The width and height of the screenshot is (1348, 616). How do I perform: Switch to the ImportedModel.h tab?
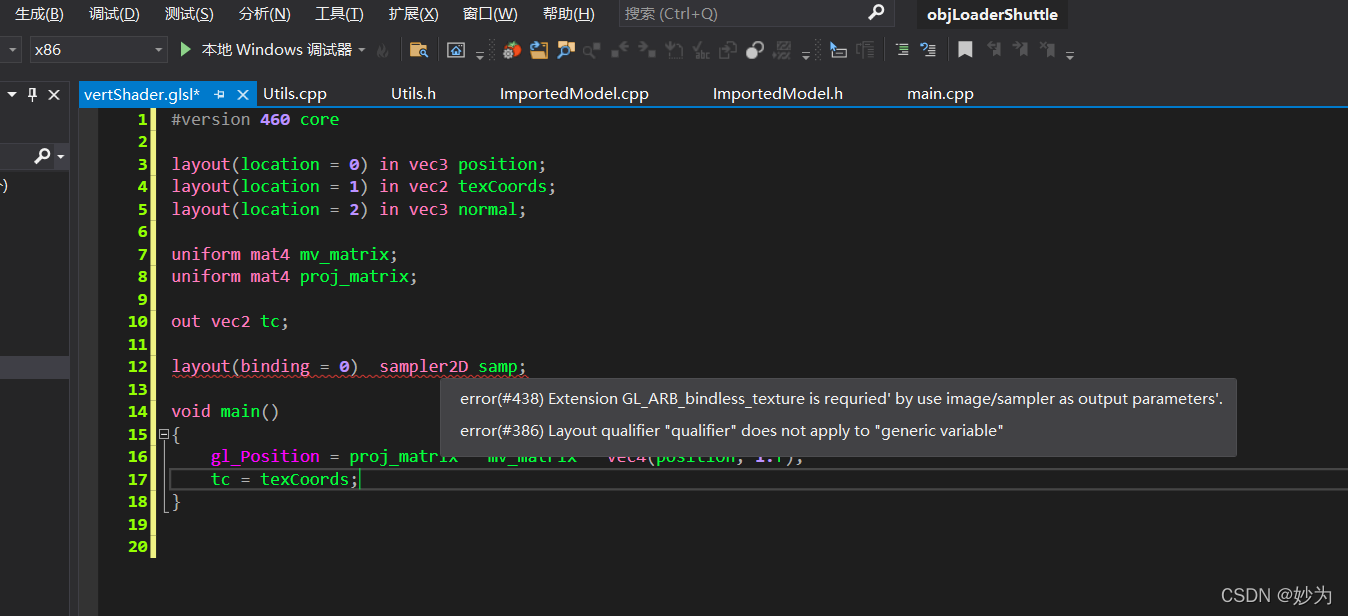click(778, 94)
